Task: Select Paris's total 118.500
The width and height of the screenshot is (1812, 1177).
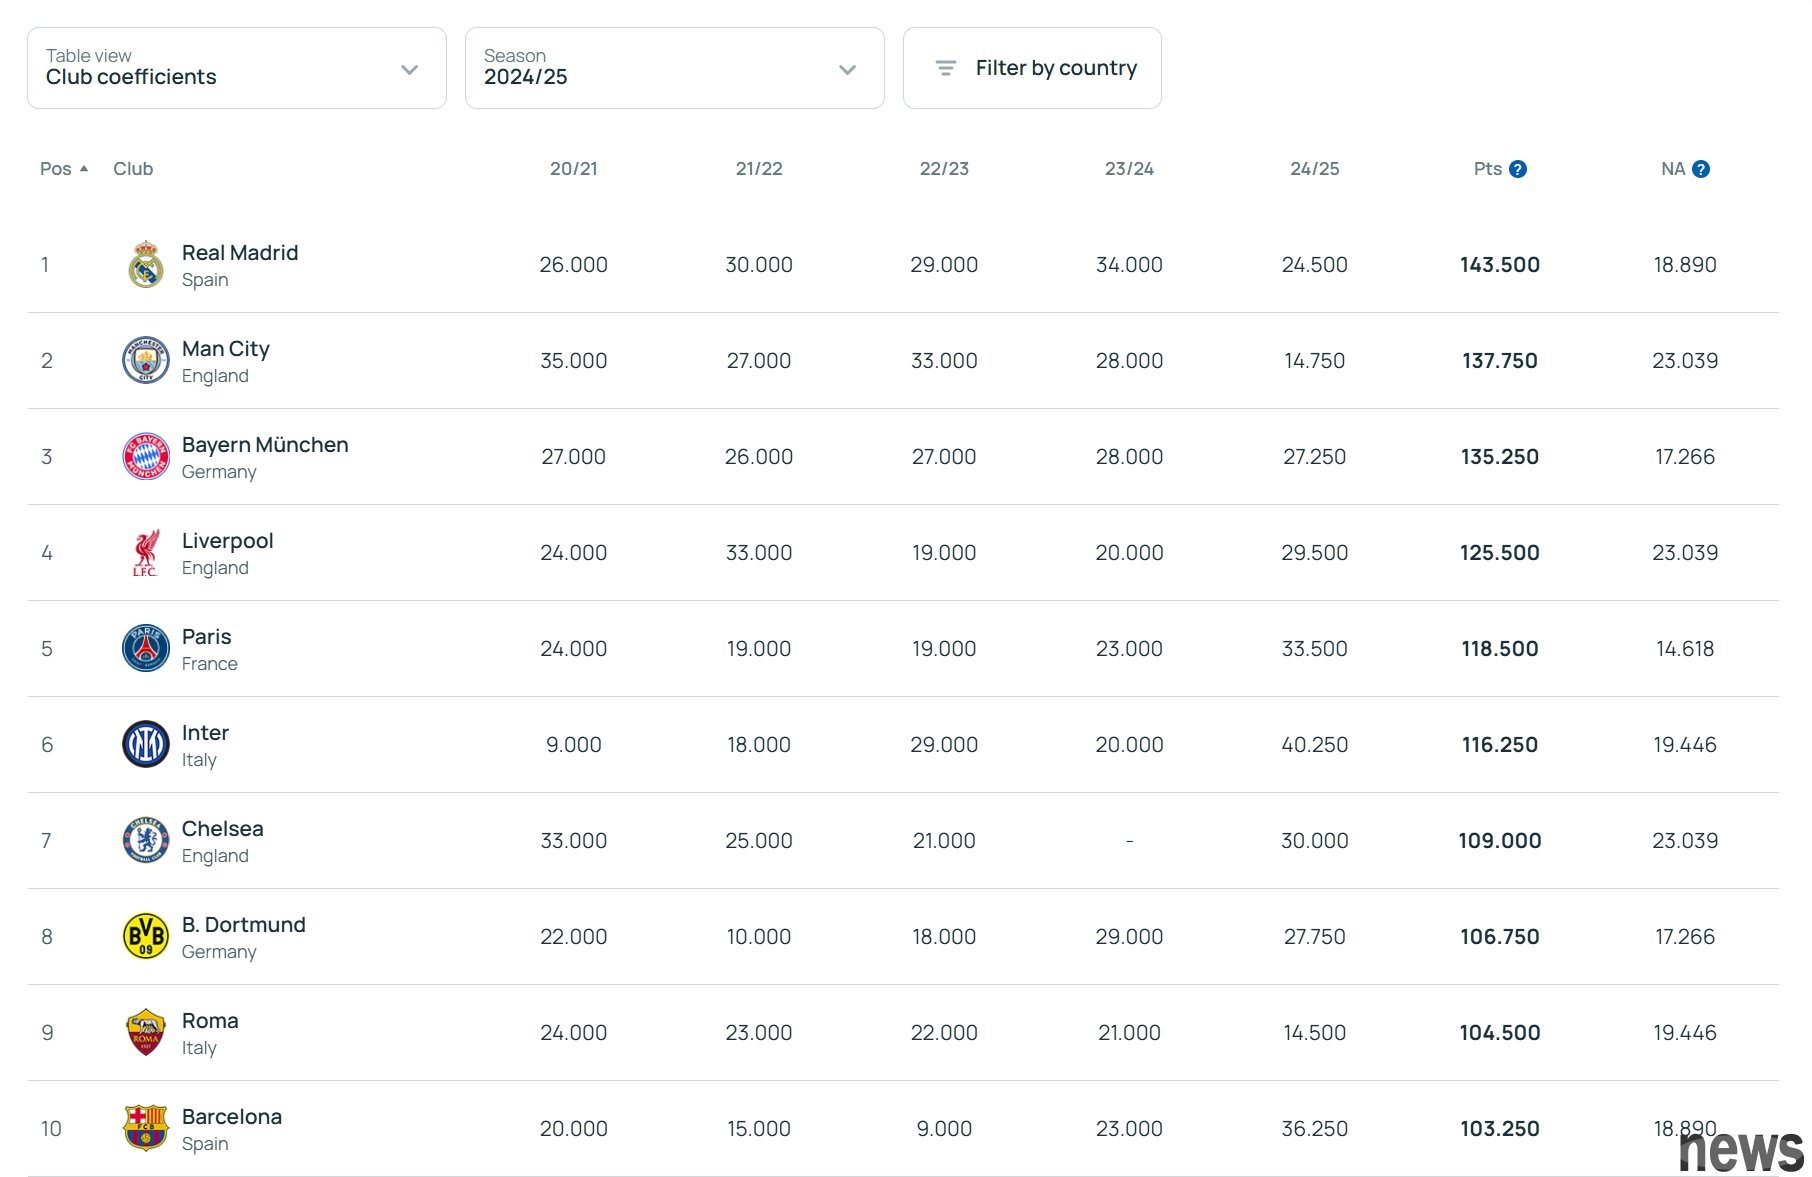Action: (1500, 649)
